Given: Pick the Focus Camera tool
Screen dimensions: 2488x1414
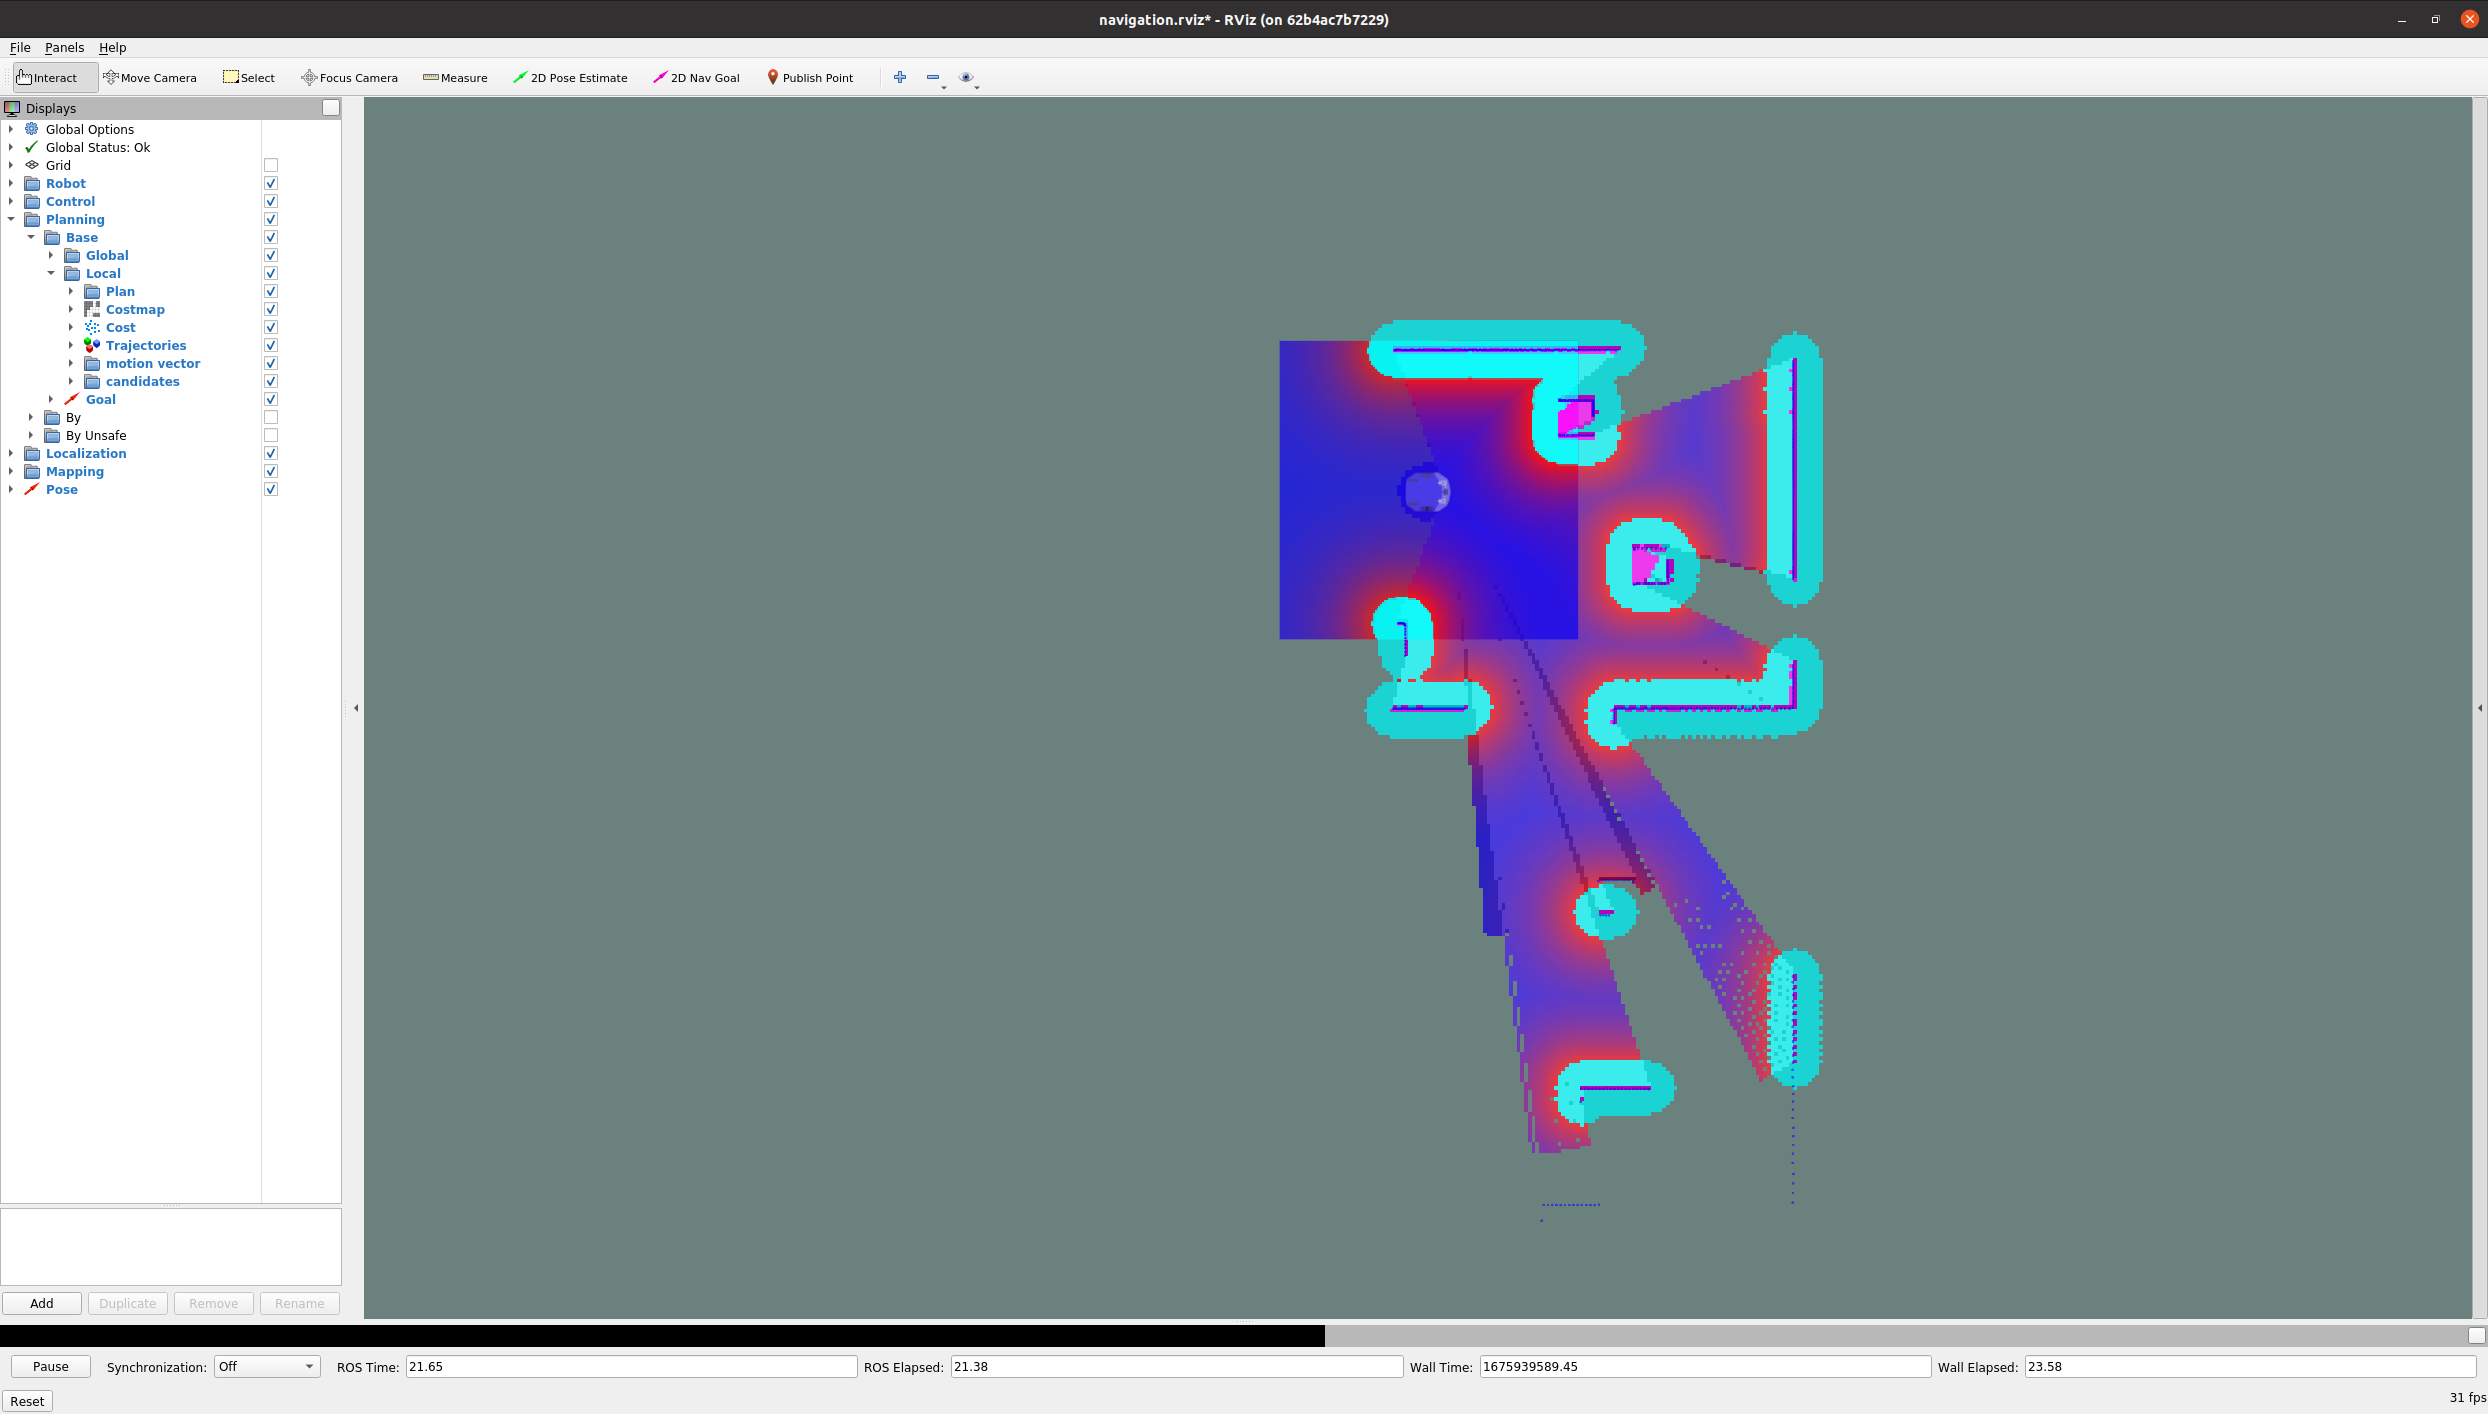Looking at the screenshot, I should pyautogui.click(x=349, y=78).
